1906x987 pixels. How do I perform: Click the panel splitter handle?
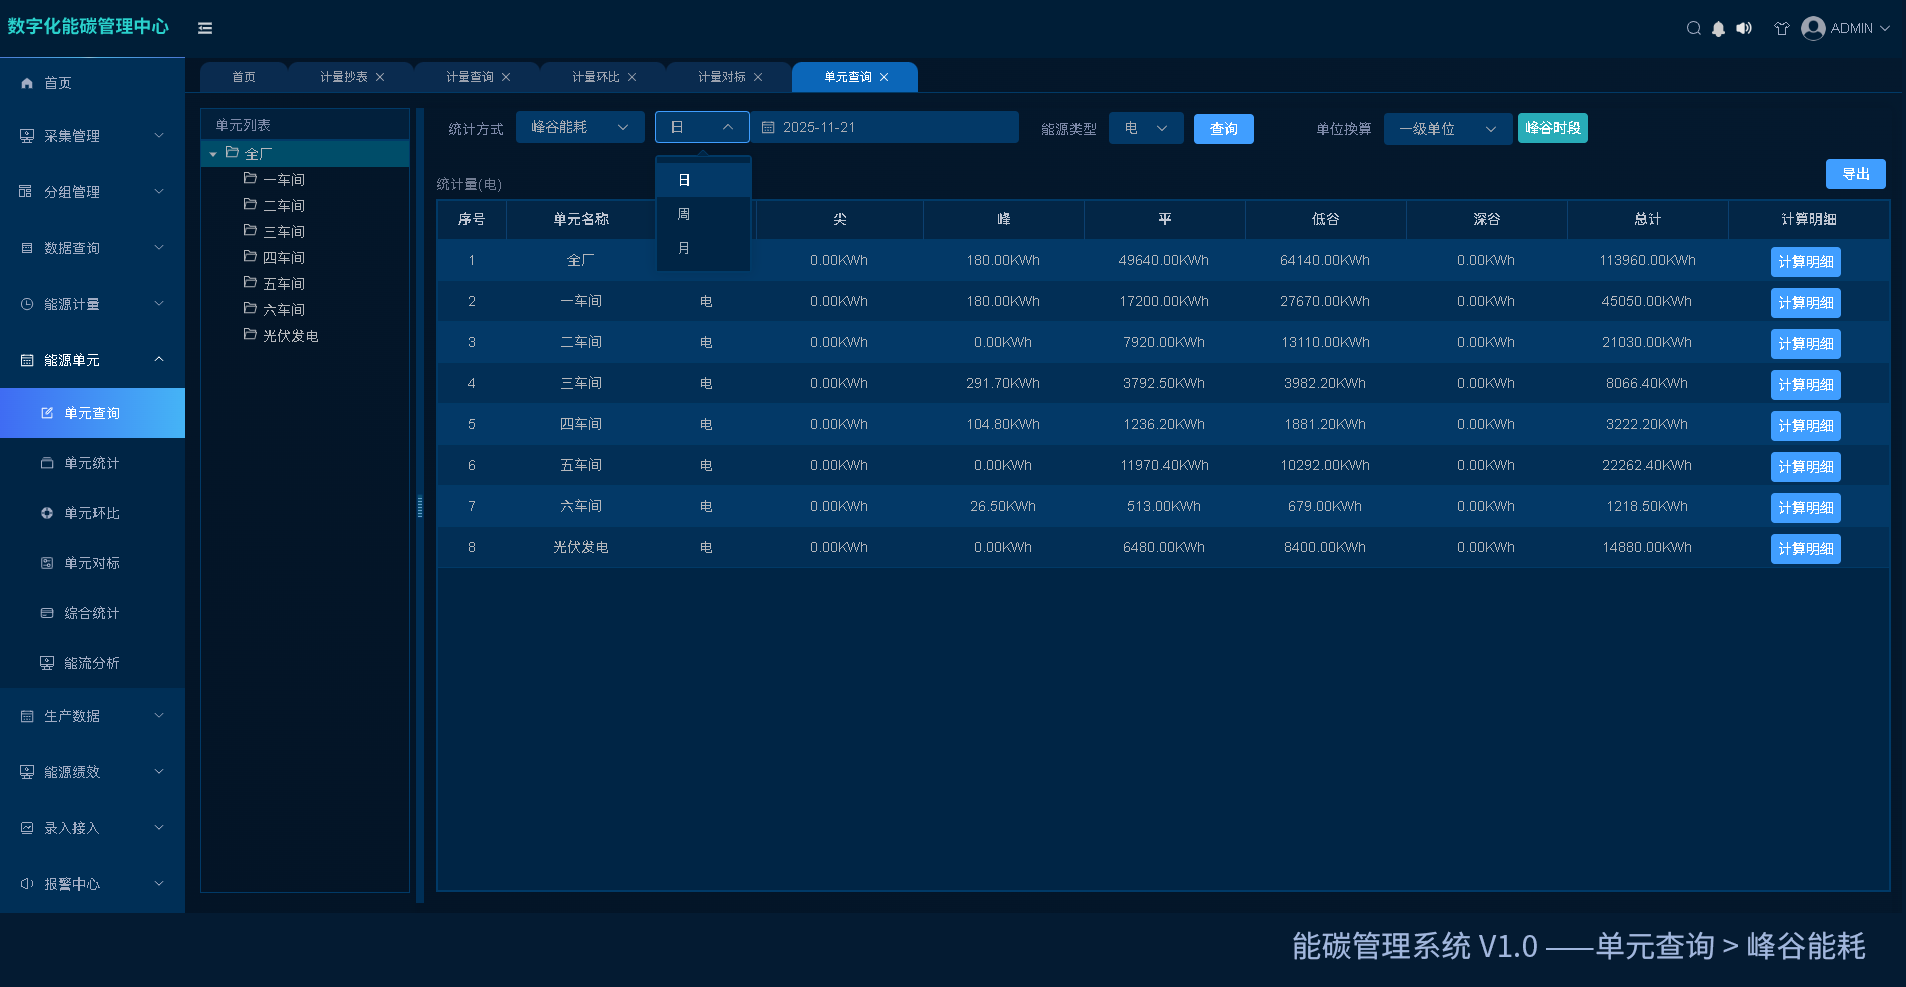pyautogui.click(x=420, y=506)
